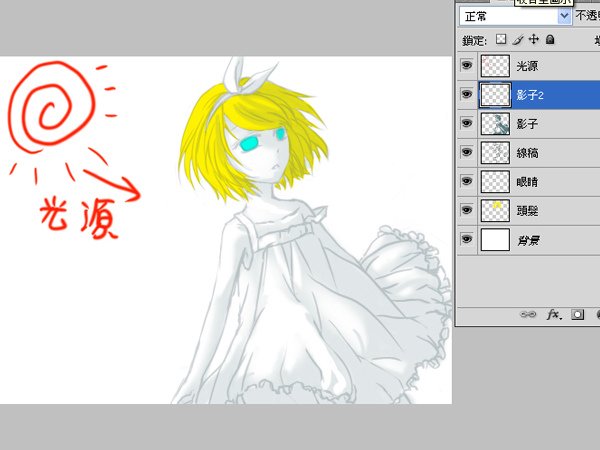Viewport: 600px width, 450px height.
Task: Hide the 背景 layer
Action: (x=467, y=239)
